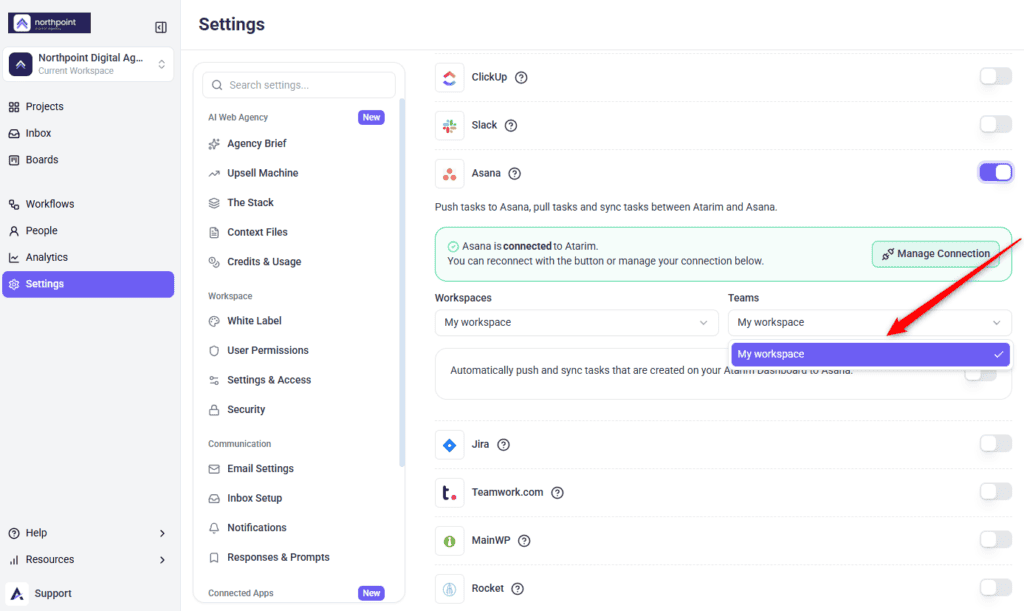Viewport: 1024px width, 611px height.
Task: Click the Support link at bottom
Action: point(52,593)
